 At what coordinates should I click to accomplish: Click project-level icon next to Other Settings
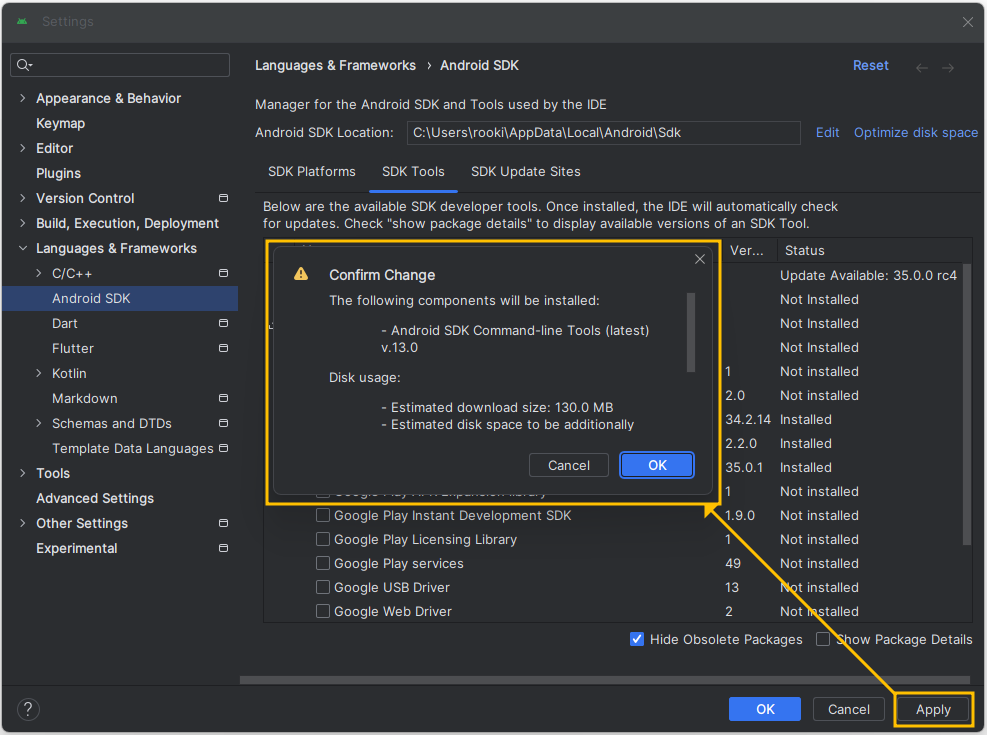(x=223, y=523)
